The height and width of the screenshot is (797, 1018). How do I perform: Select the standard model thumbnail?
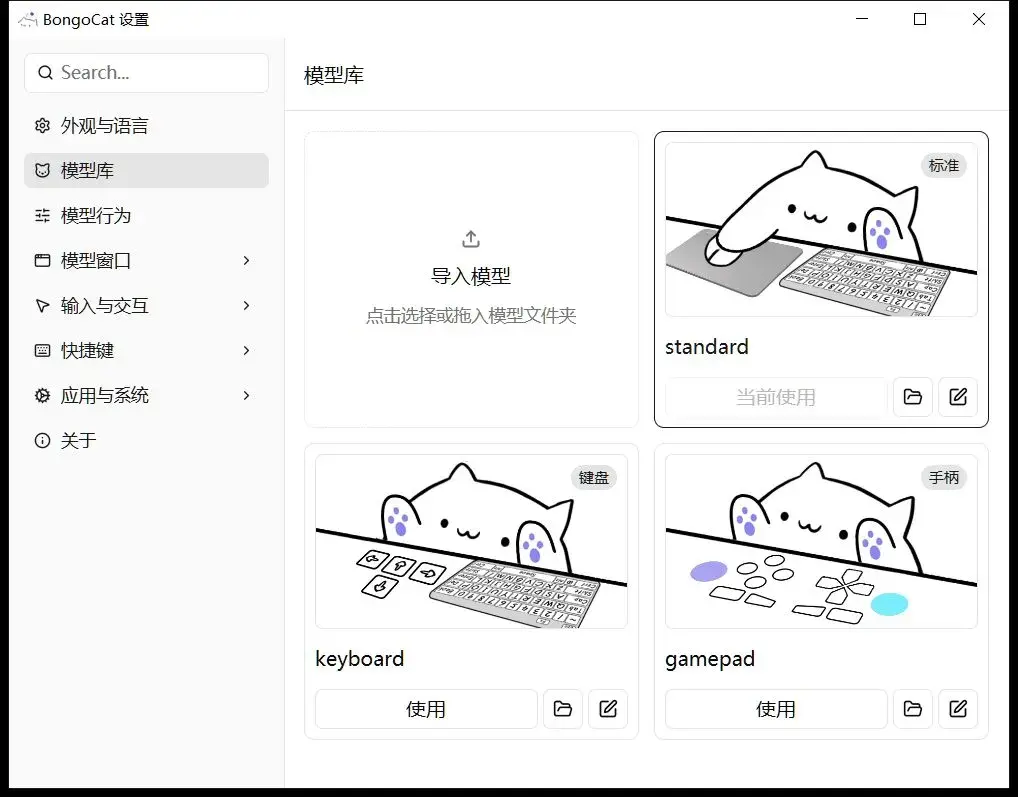(821, 230)
